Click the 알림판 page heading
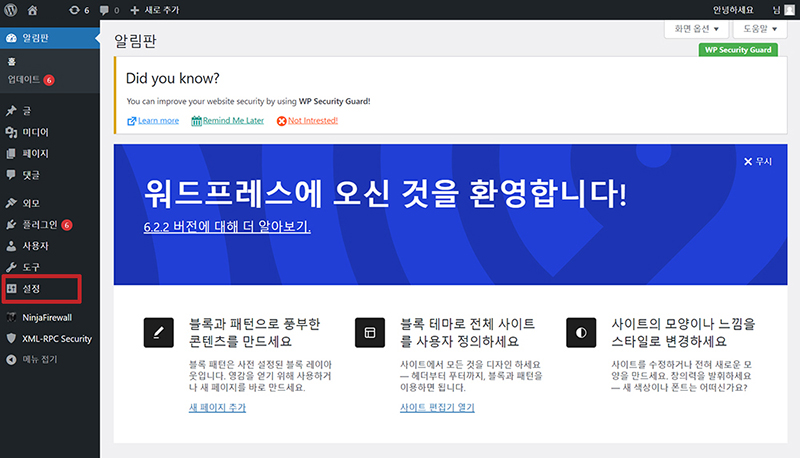The image size is (800, 458). [135, 41]
